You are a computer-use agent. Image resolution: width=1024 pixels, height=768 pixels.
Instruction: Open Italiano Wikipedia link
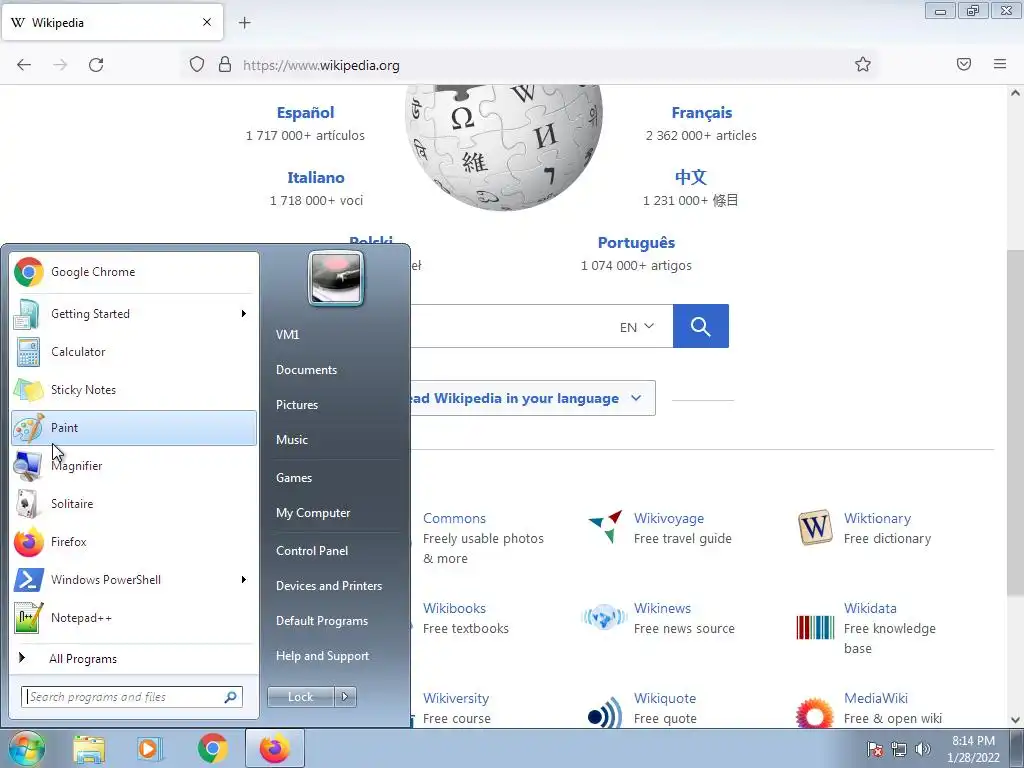[316, 178]
